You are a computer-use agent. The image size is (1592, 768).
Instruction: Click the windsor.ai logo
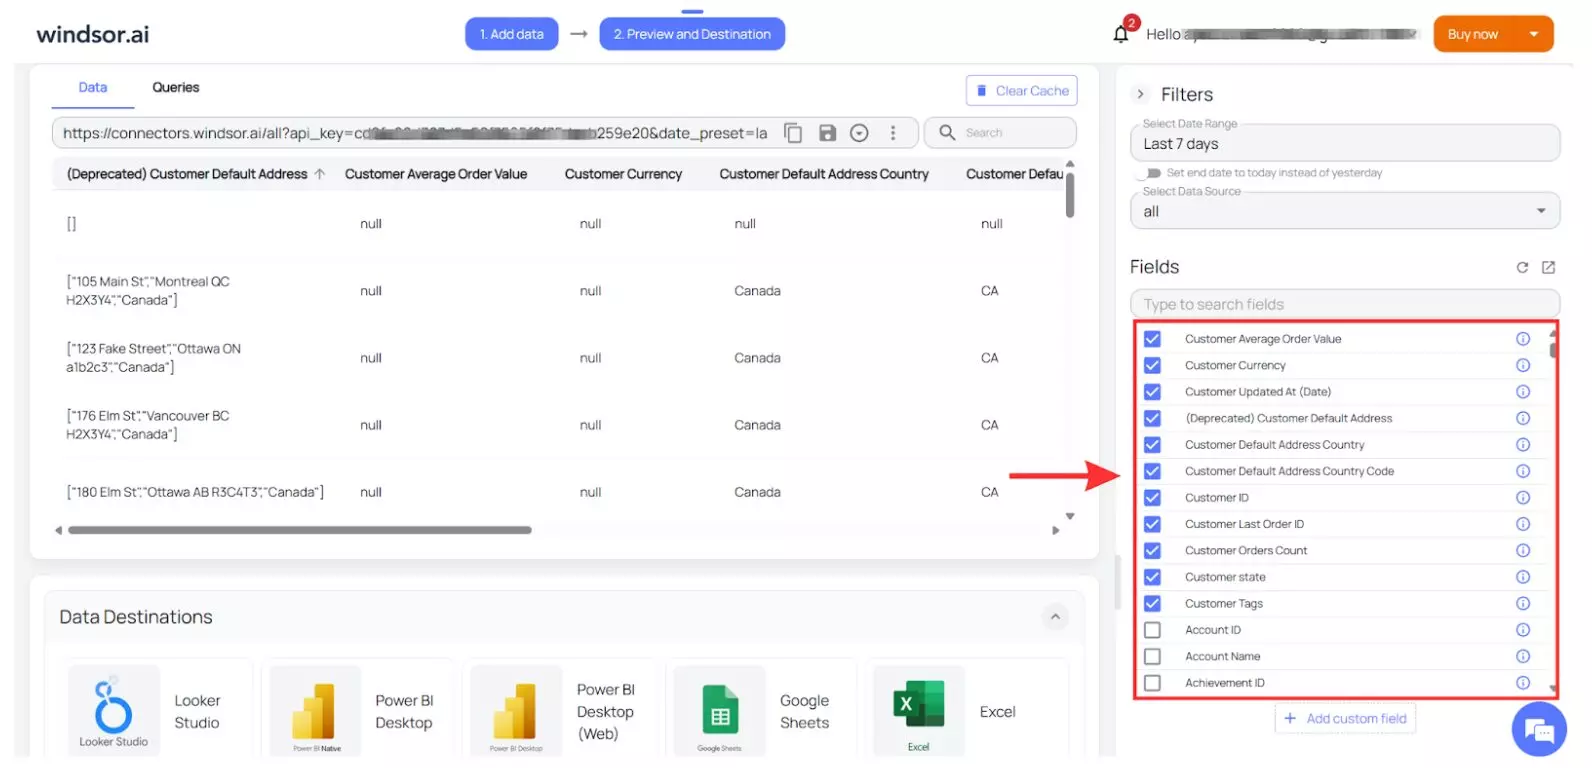[93, 34]
